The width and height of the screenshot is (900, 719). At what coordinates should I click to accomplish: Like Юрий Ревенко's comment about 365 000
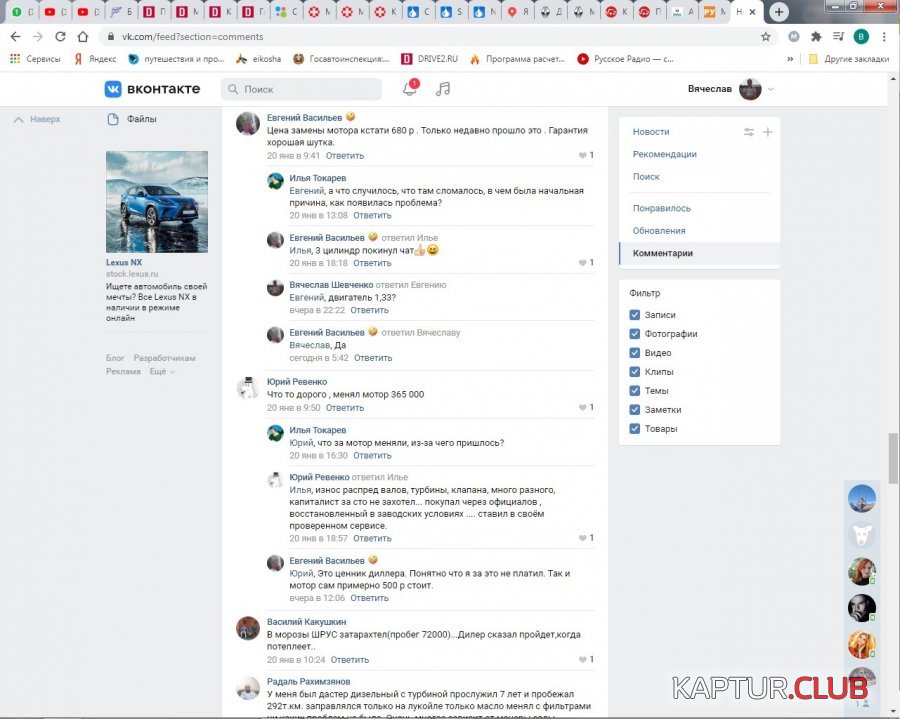pyautogui.click(x=585, y=408)
